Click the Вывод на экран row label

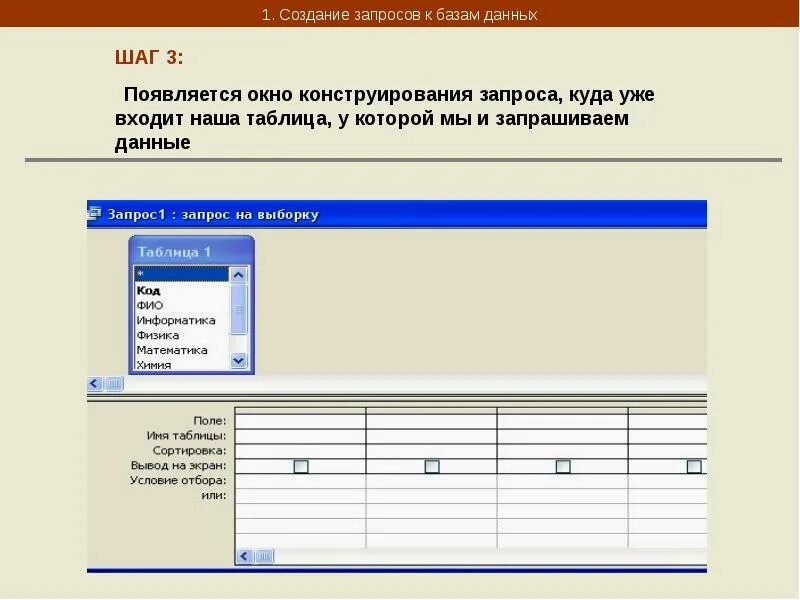tap(179, 466)
